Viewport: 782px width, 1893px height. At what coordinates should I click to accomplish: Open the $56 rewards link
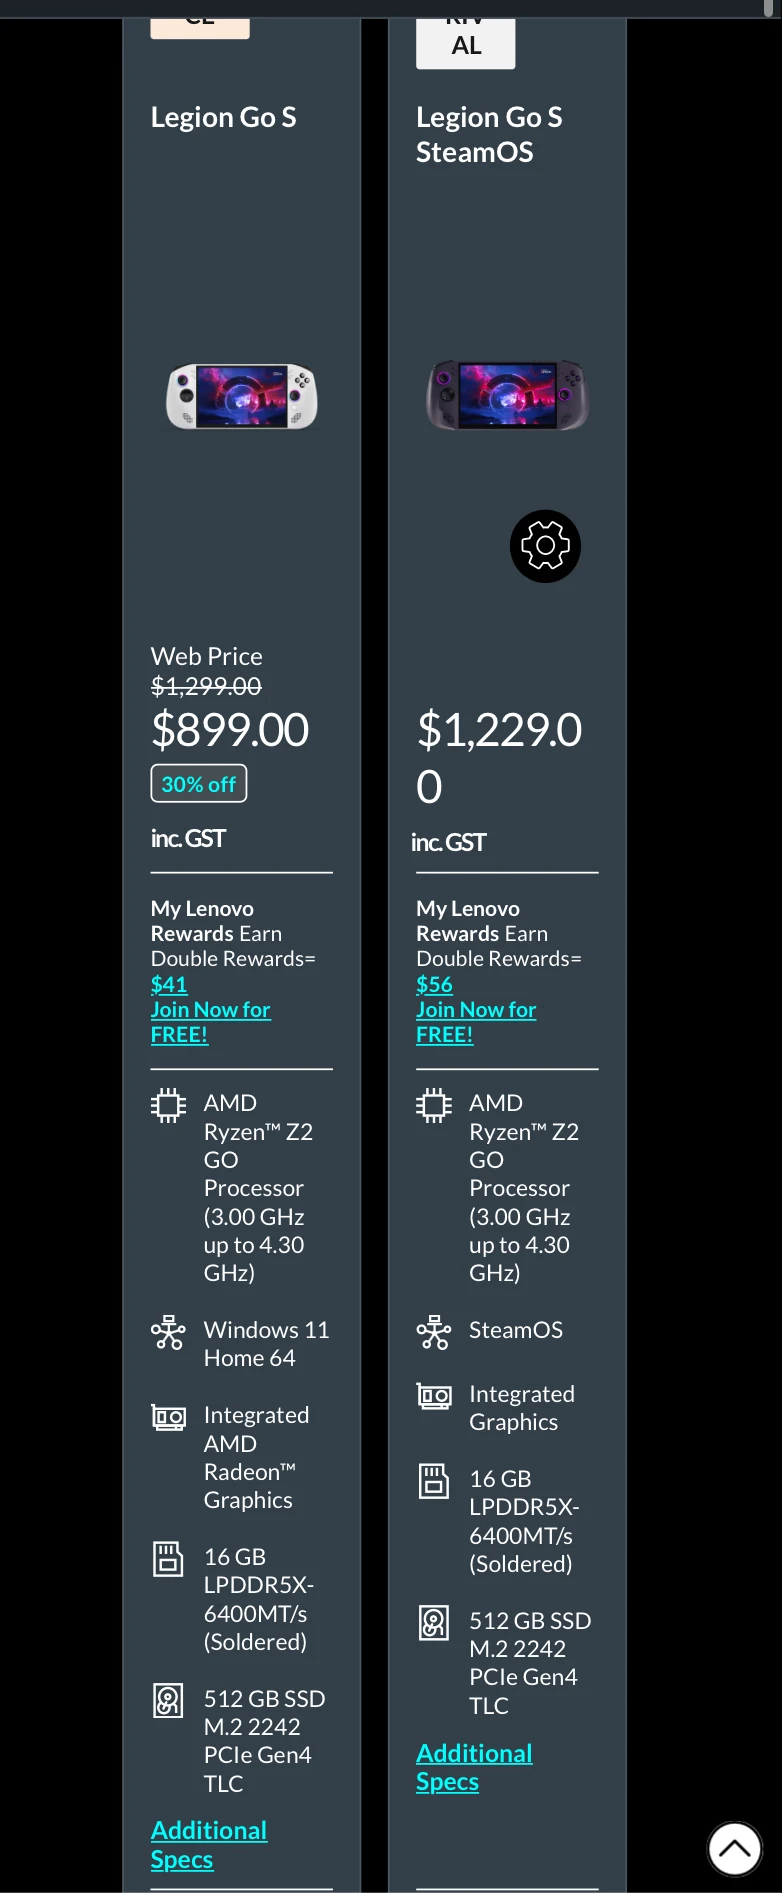click(434, 984)
